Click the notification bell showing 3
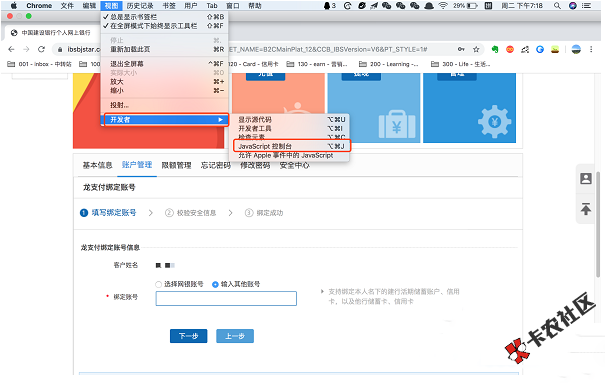The width and height of the screenshot is (605, 383). [x=330, y=6]
